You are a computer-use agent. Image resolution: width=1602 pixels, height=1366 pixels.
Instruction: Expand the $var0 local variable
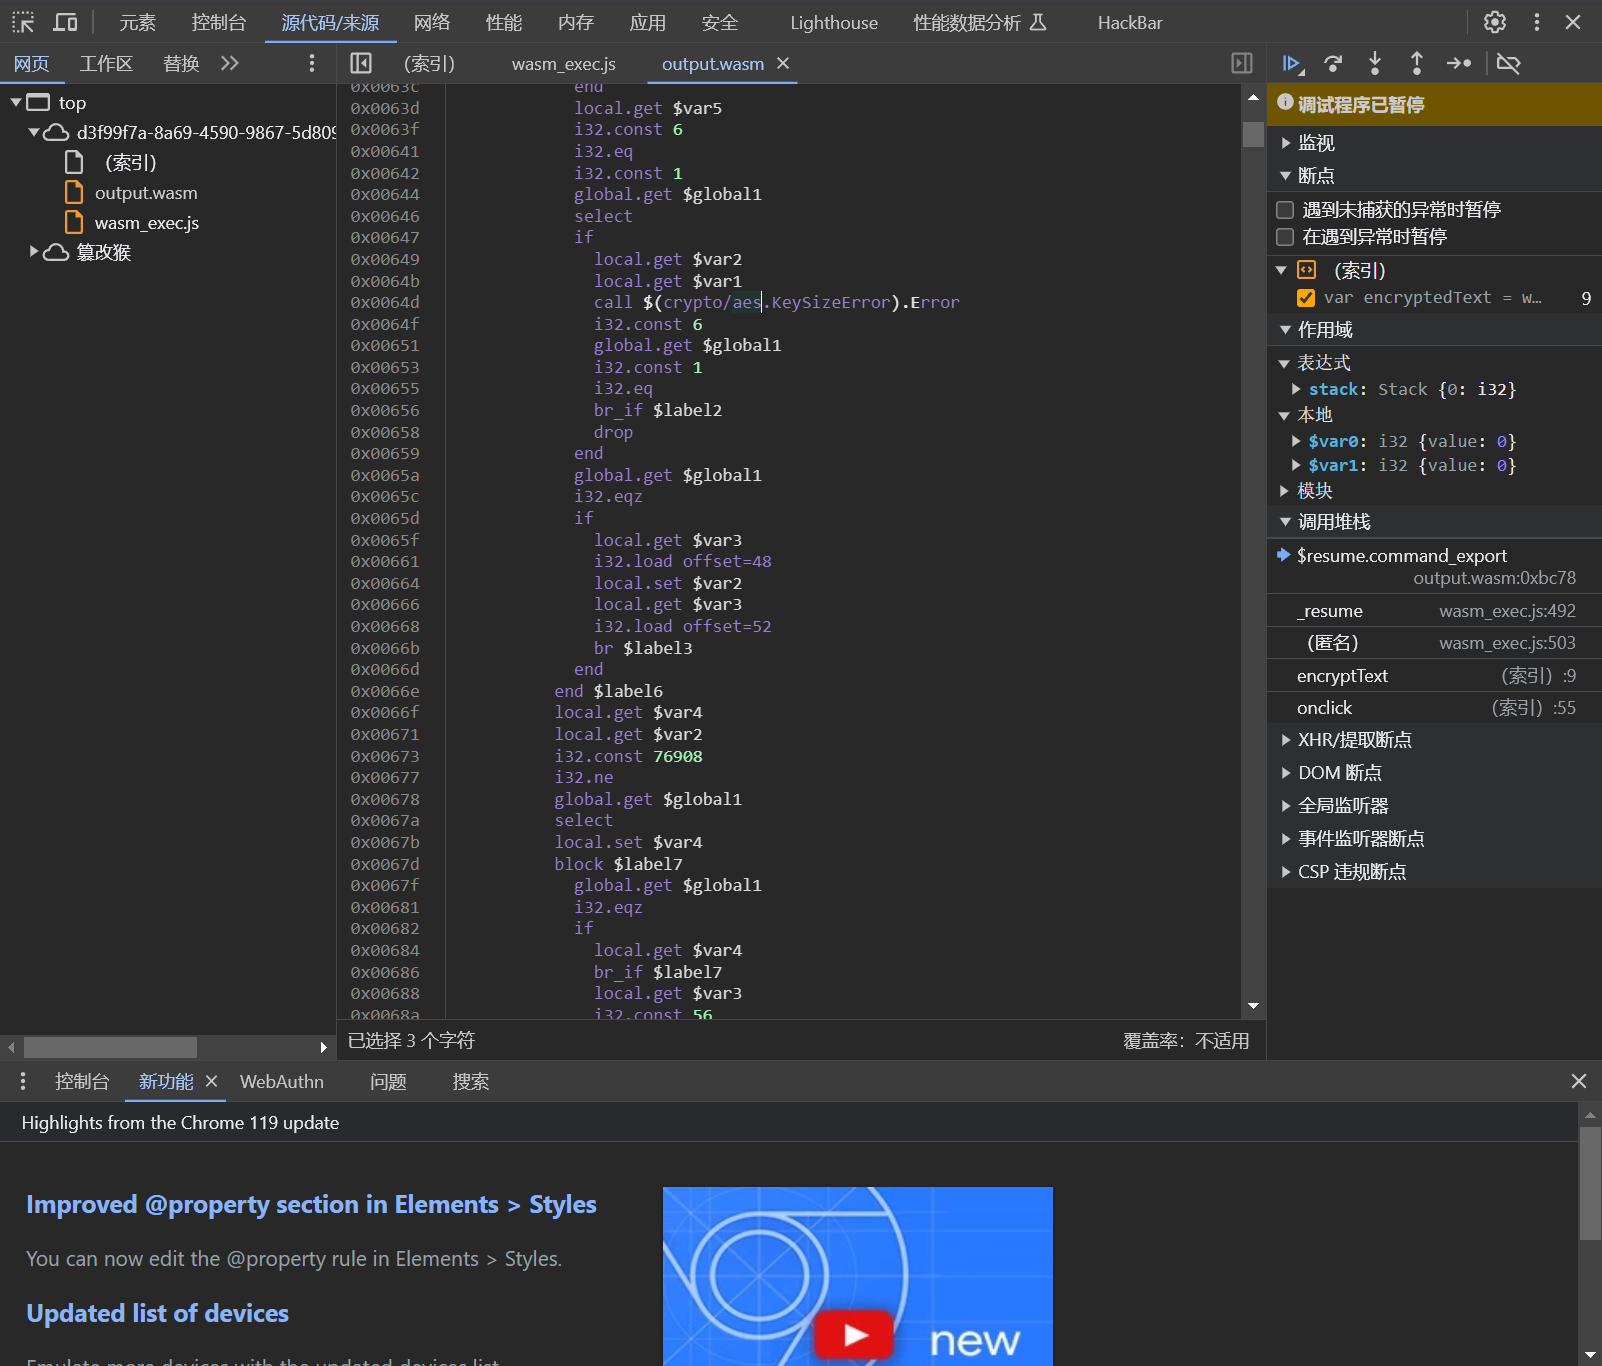pos(1297,441)
